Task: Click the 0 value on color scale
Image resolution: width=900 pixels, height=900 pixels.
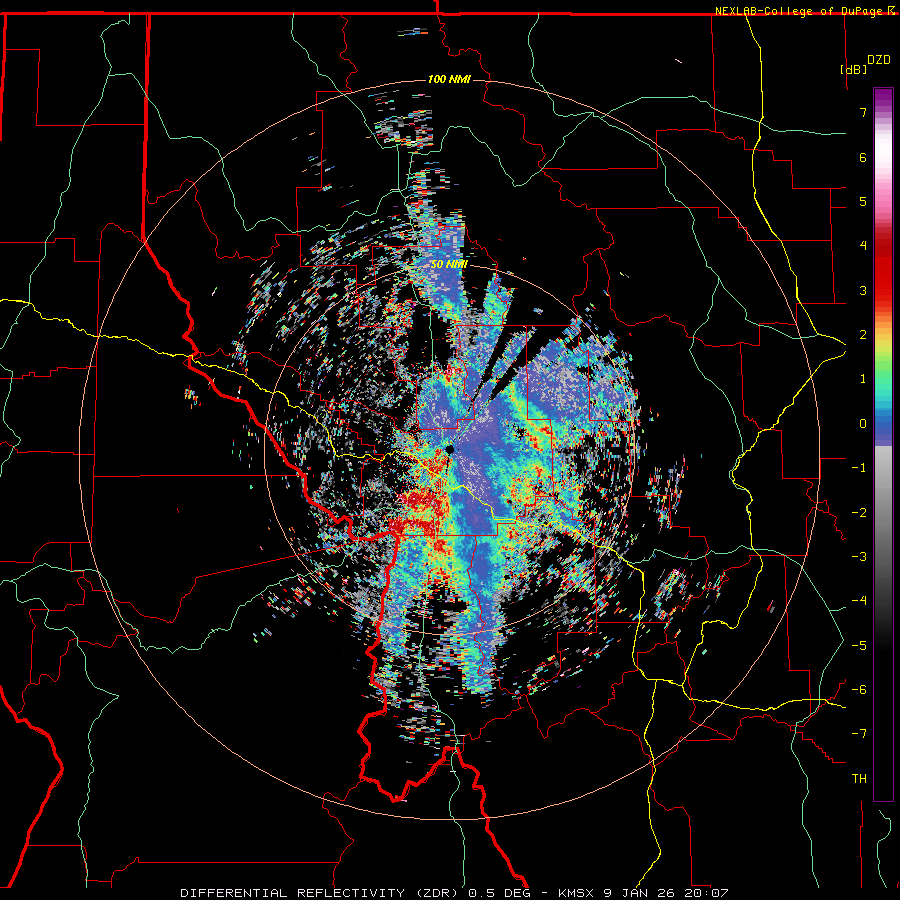Action: [x=863, y=424]
